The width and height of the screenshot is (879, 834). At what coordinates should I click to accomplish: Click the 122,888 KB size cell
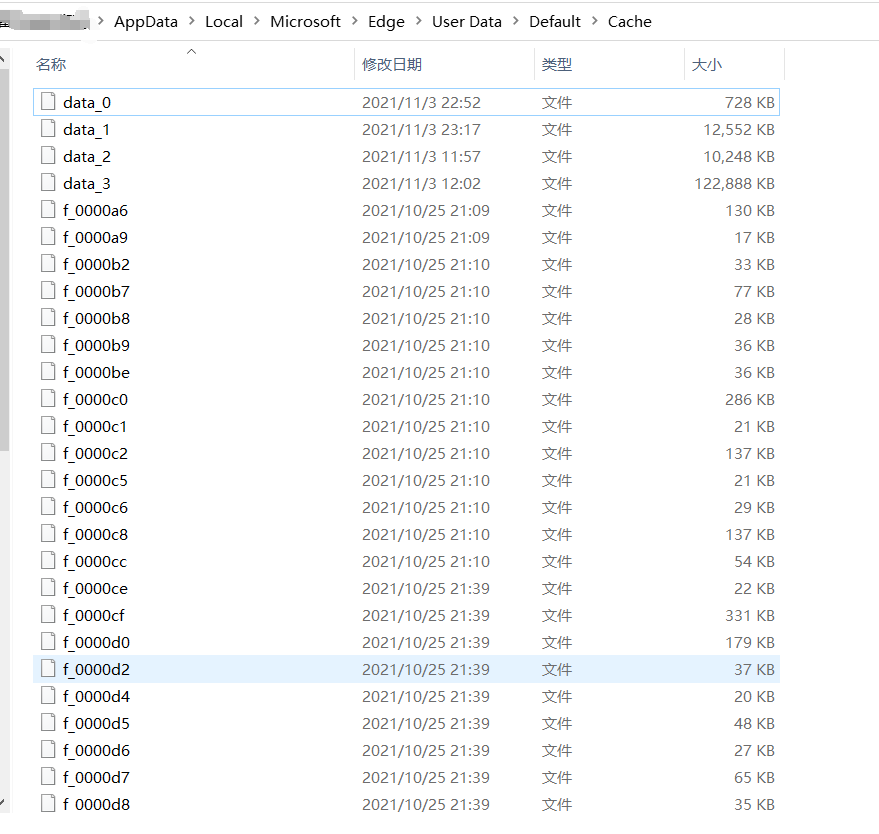click(x=734, y=183)
